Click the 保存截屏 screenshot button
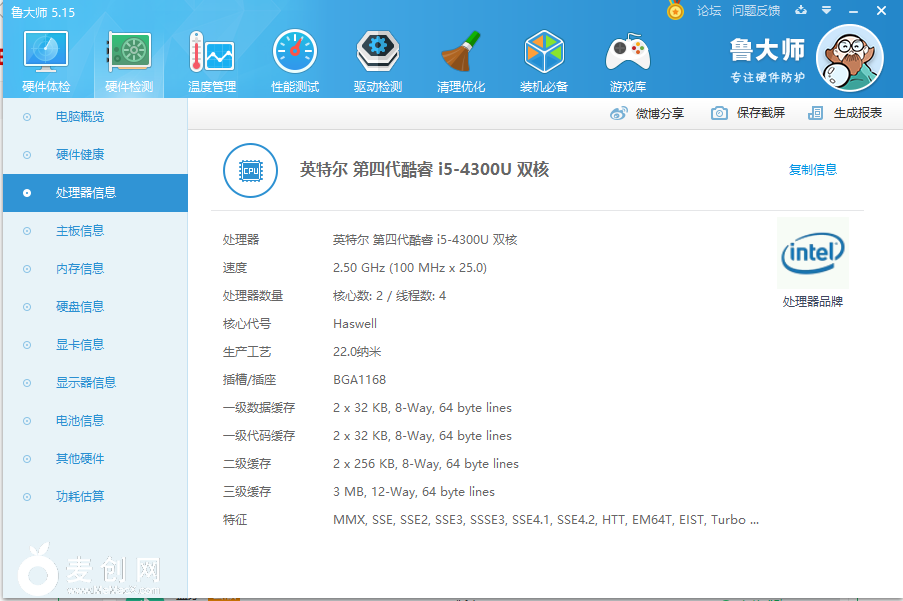This screenshot has width=903, height=601. pos(749,114)
